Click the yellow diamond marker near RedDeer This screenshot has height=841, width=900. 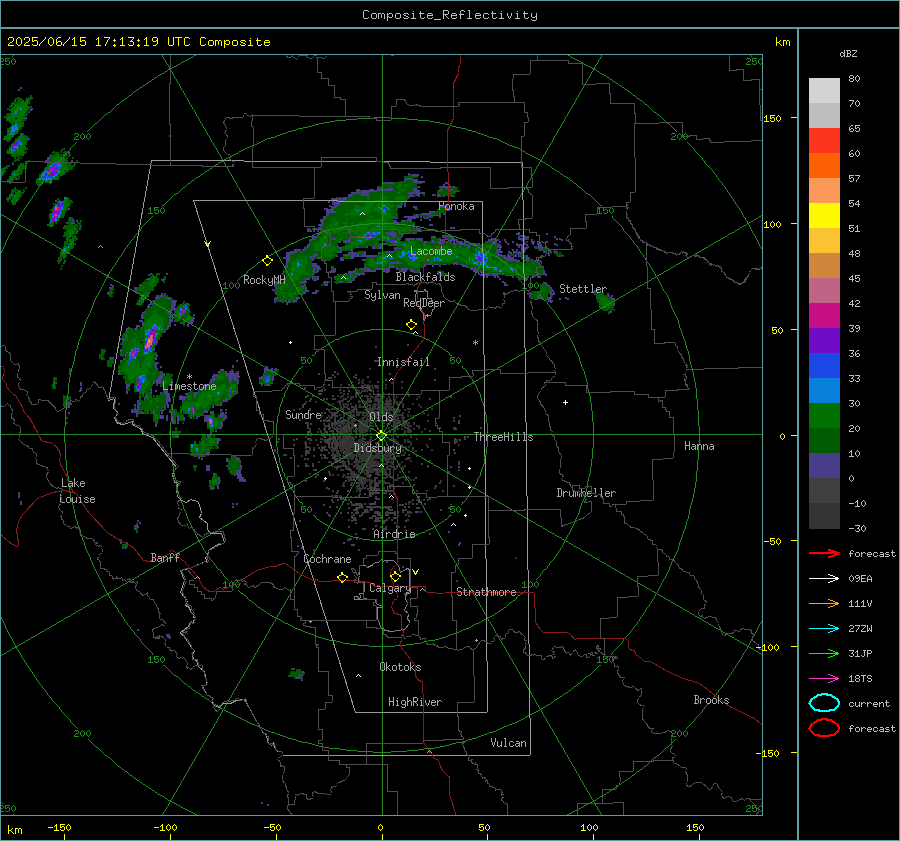click(x=411, y=325)
